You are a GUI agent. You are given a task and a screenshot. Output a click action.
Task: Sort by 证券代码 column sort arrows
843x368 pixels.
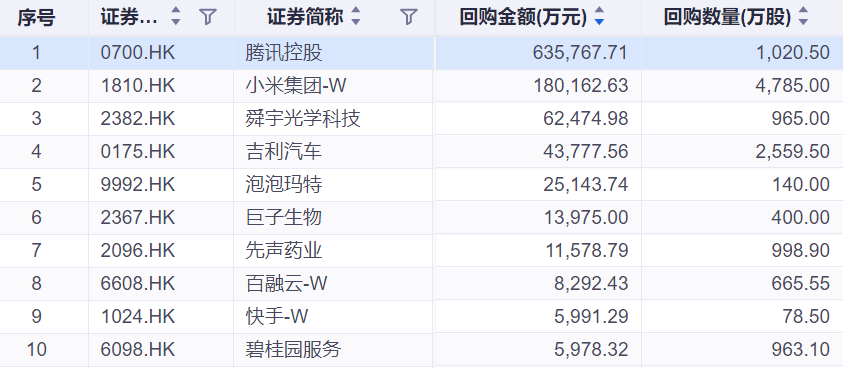point(176,17)
